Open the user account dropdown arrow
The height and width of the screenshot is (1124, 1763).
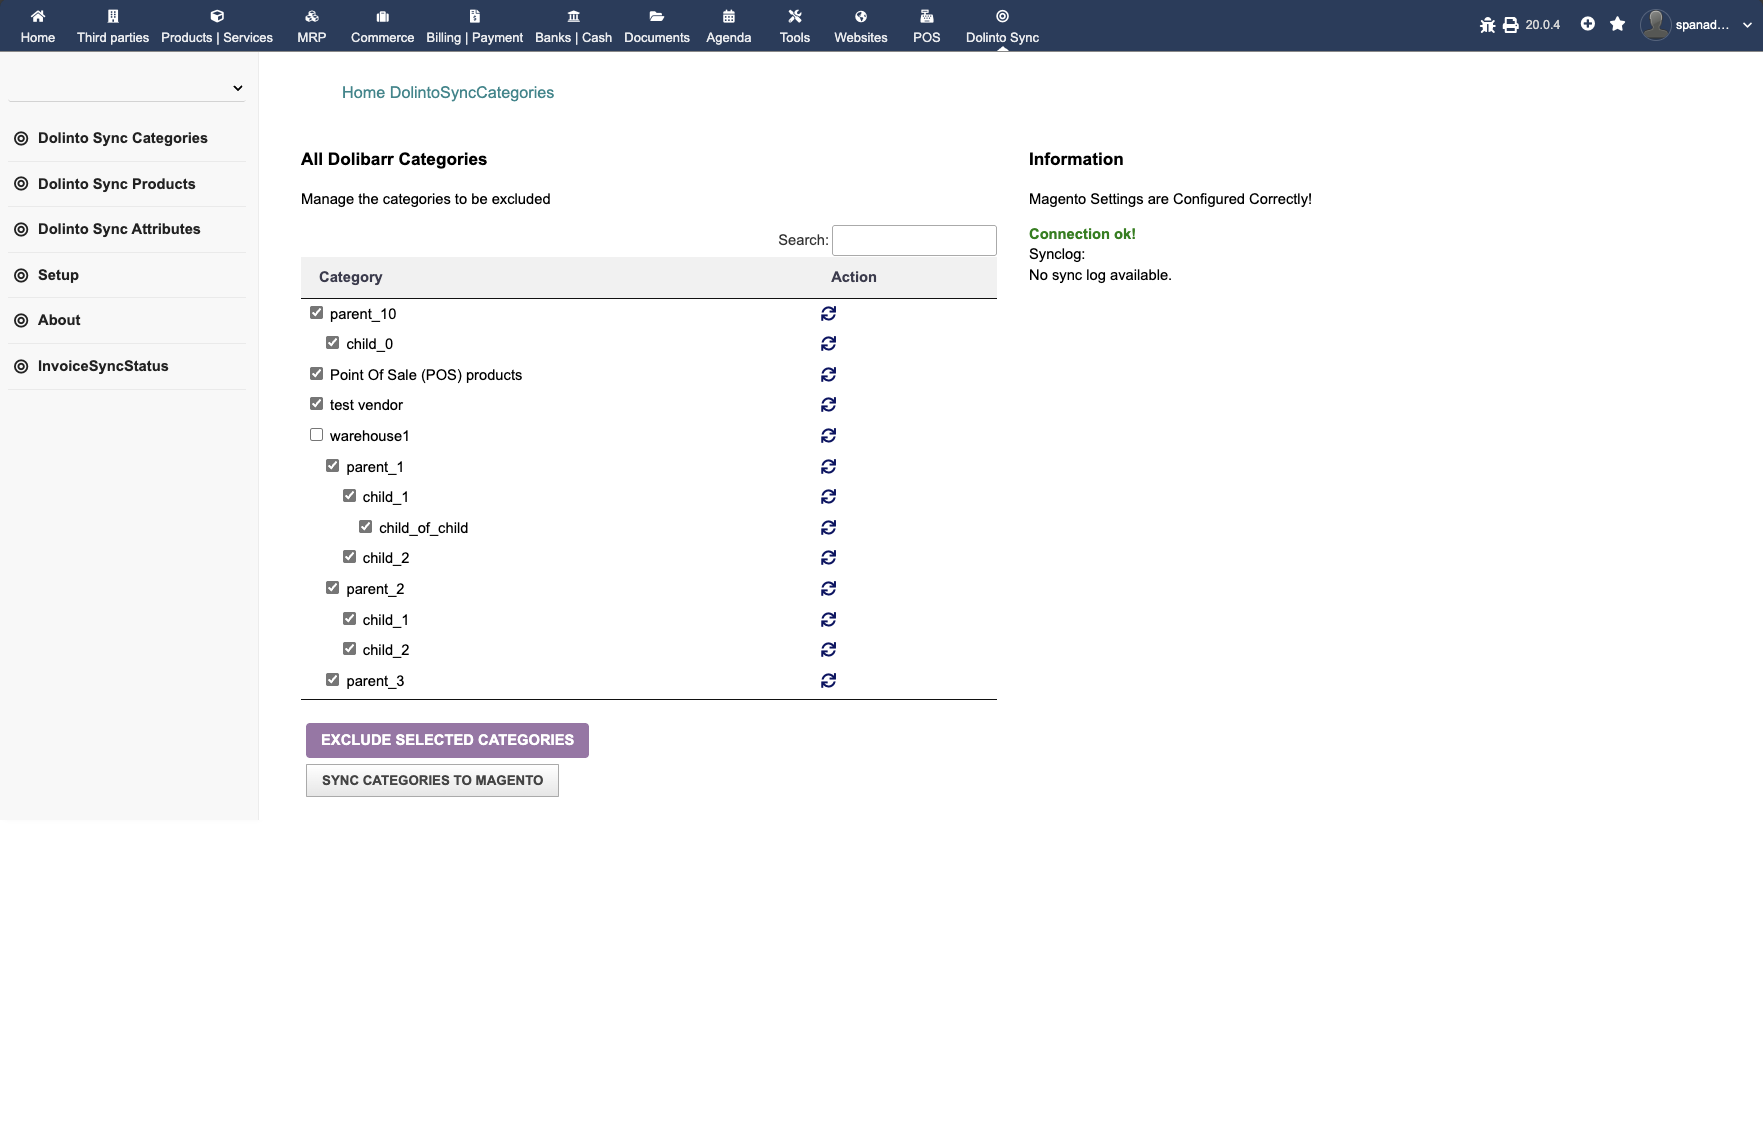tap(1746, 25)
